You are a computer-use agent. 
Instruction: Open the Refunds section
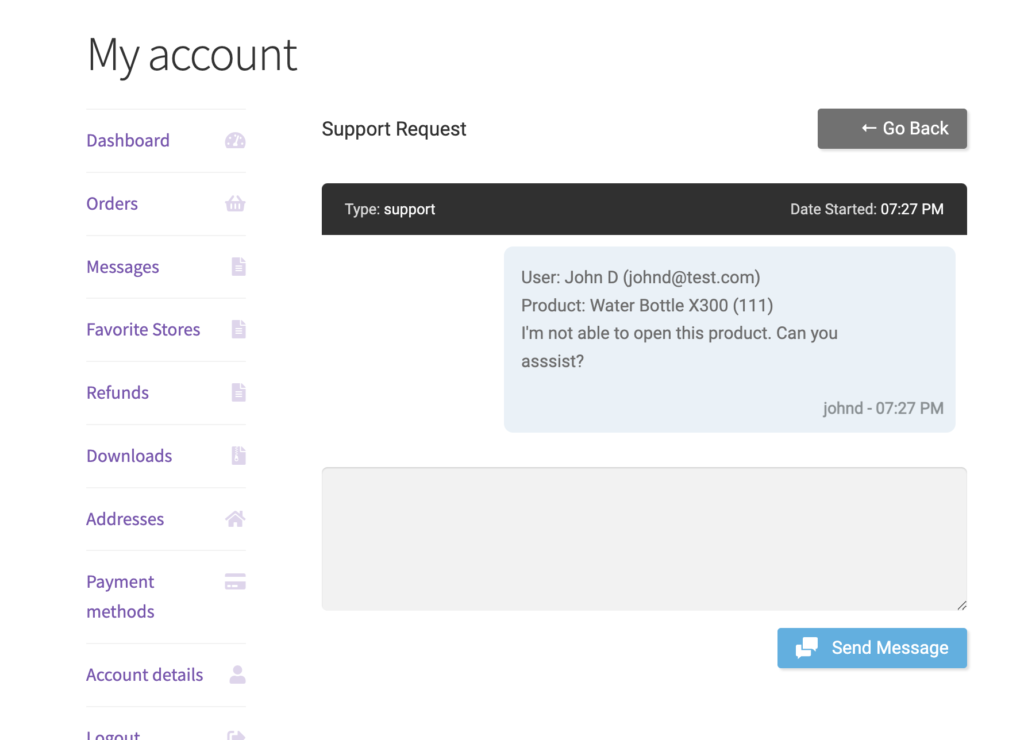(x=118, y=393)
